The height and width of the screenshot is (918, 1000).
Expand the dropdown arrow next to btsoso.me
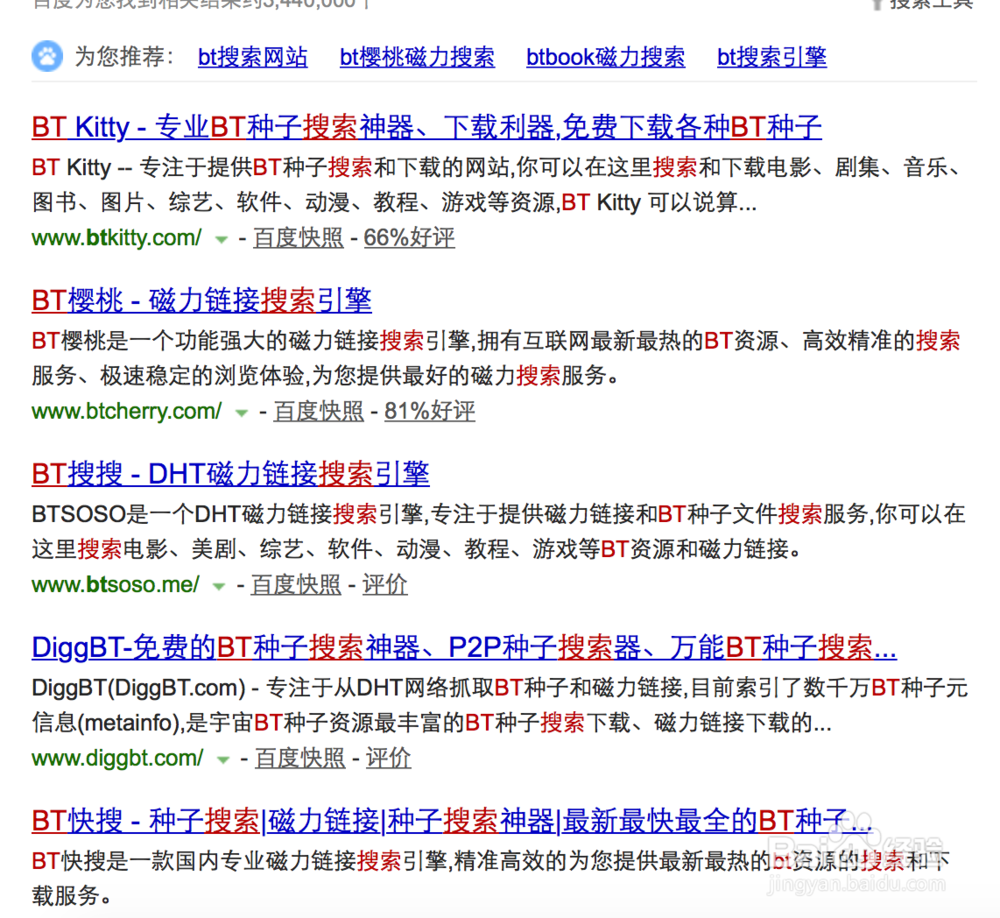tap(219, 587)
